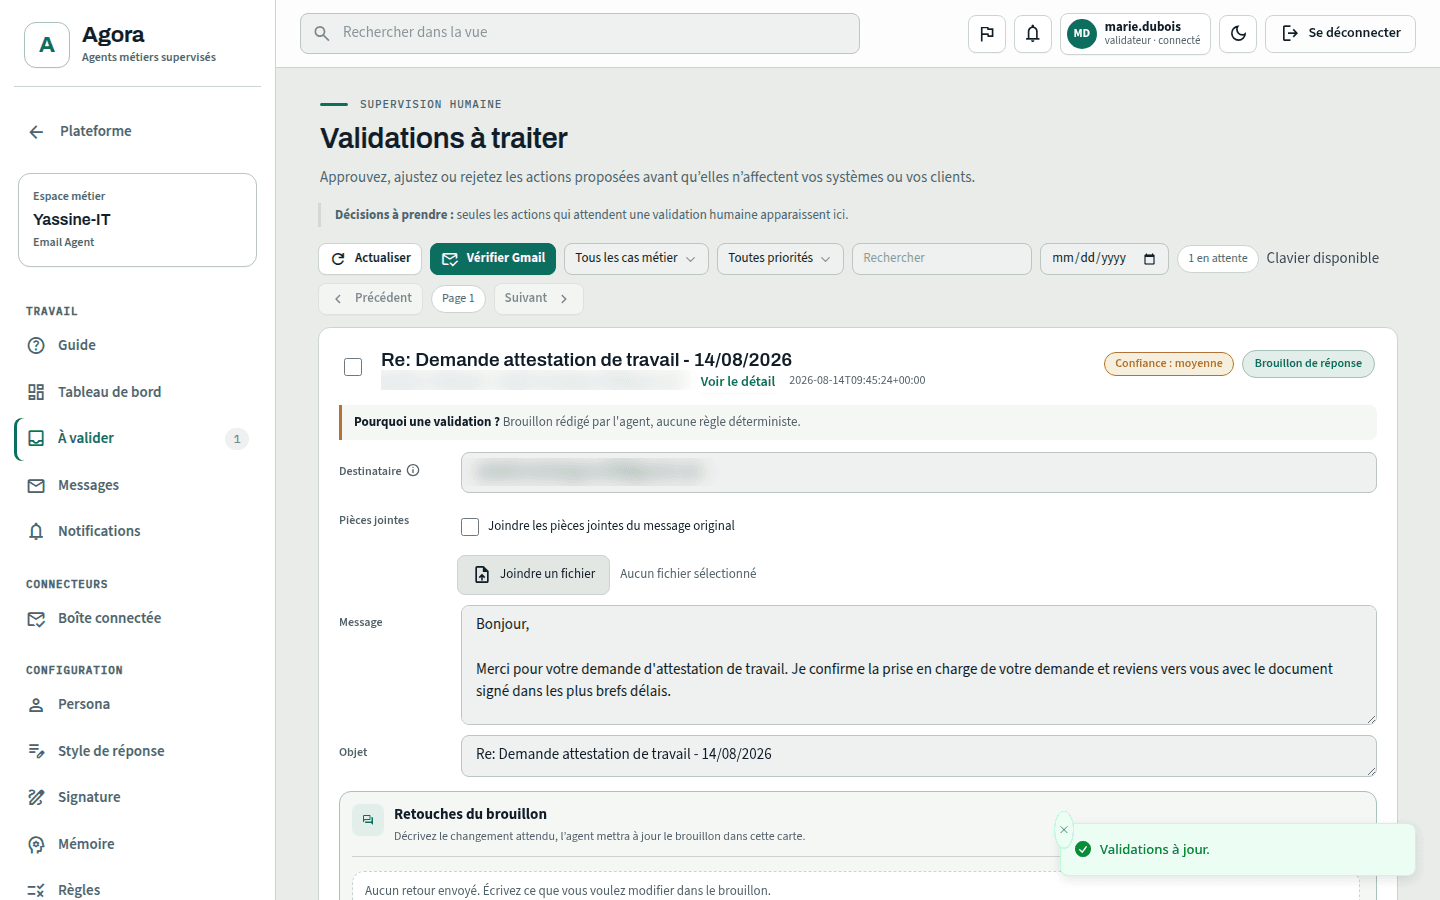Select À valider in sidebar
This screenshot has height=900, width=1440.
(137, 438)
